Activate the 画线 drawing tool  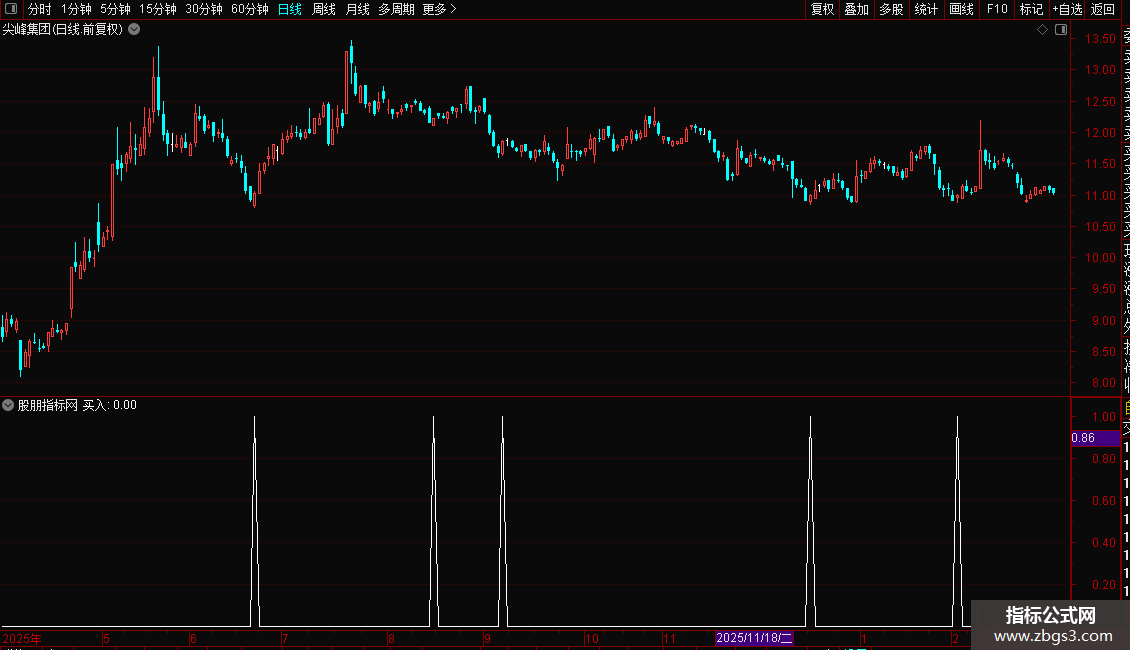click(961, 9)
